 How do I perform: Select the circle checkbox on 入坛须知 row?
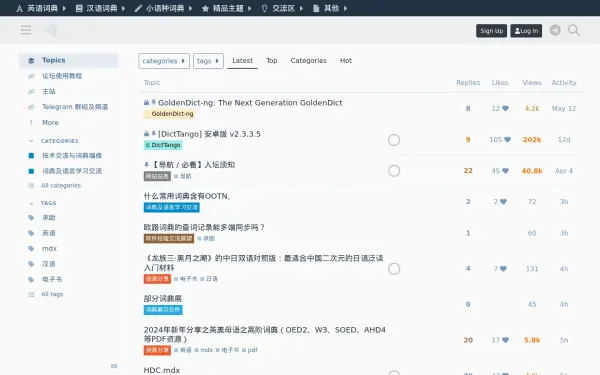394,171
